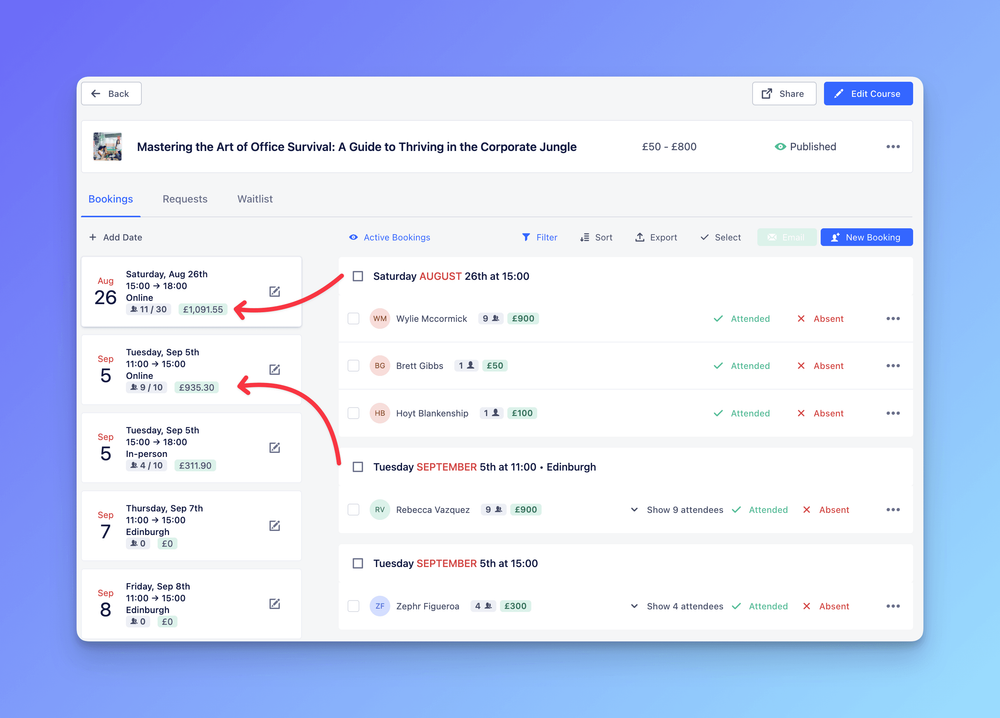Click edit icon on Aug 26th date card
Image resolution: width=1000 pixels, height=718 pixels.
(275, 292)
